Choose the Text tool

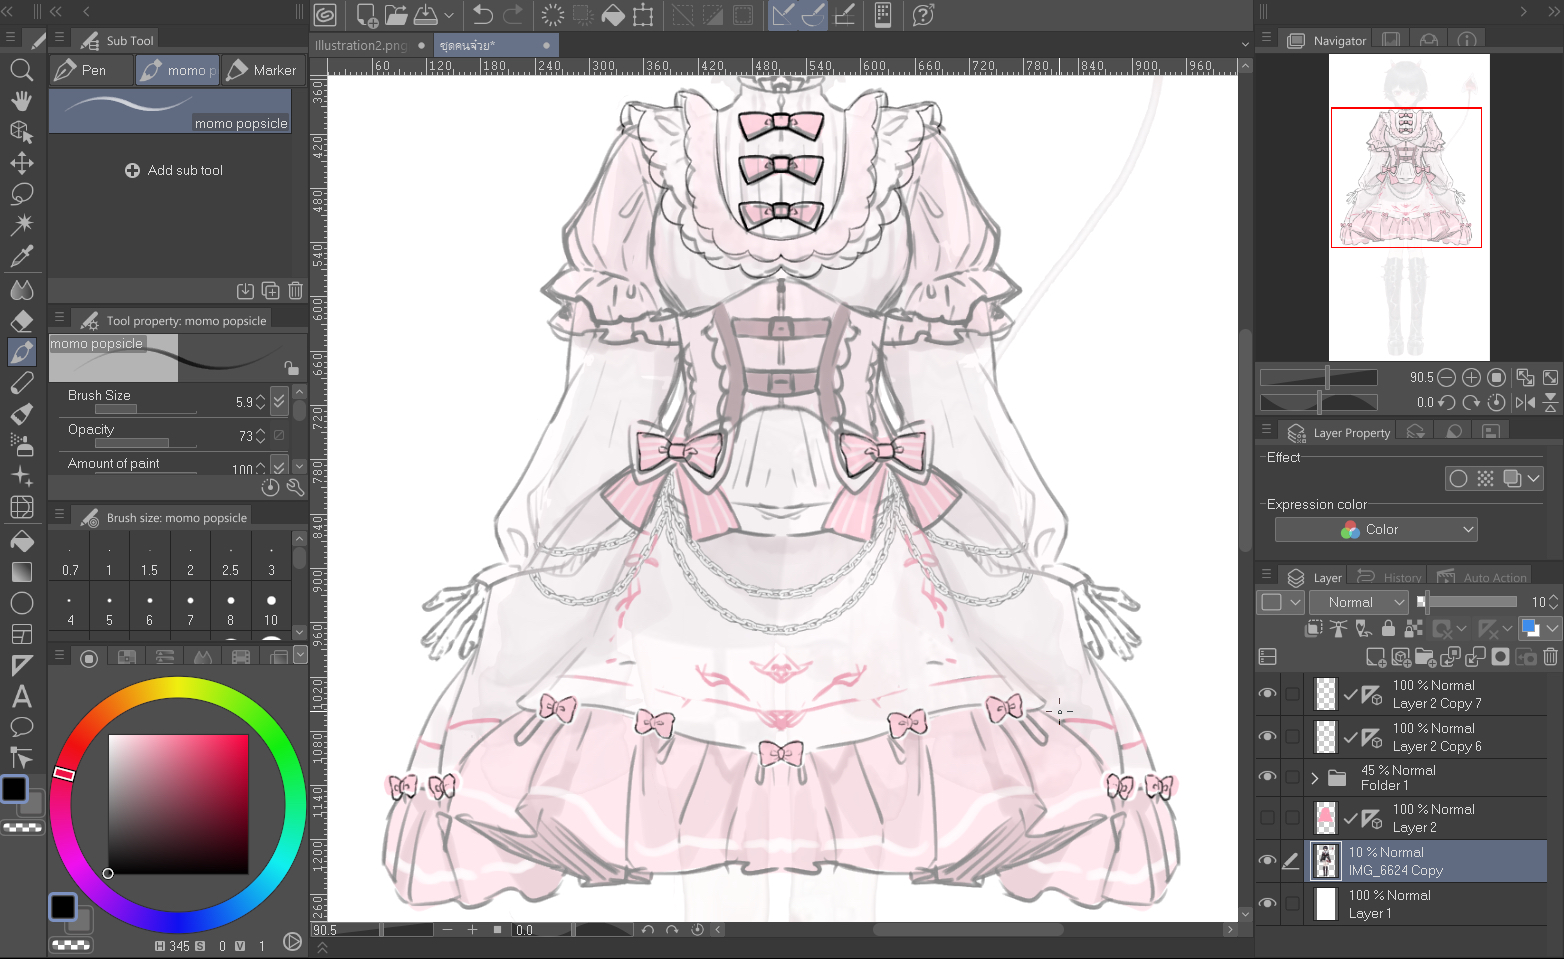[x=21, y=697]
